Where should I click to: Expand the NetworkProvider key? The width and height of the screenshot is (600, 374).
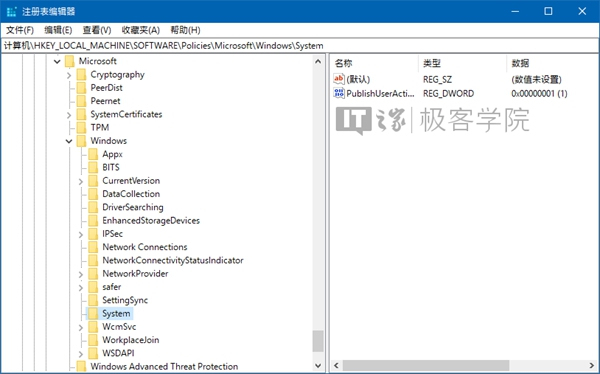[x=81, y=274]
